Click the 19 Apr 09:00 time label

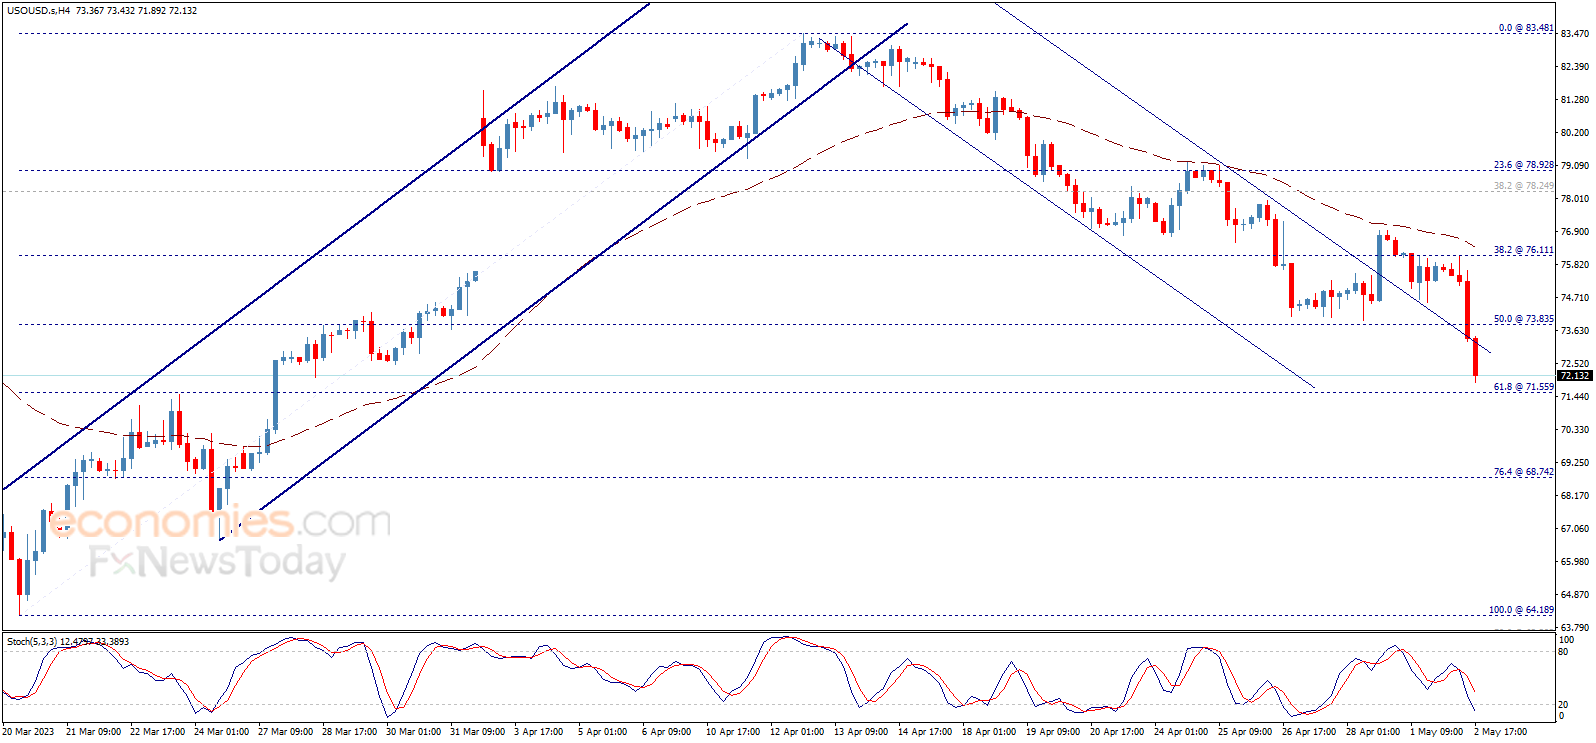(x=1053, y=732)
